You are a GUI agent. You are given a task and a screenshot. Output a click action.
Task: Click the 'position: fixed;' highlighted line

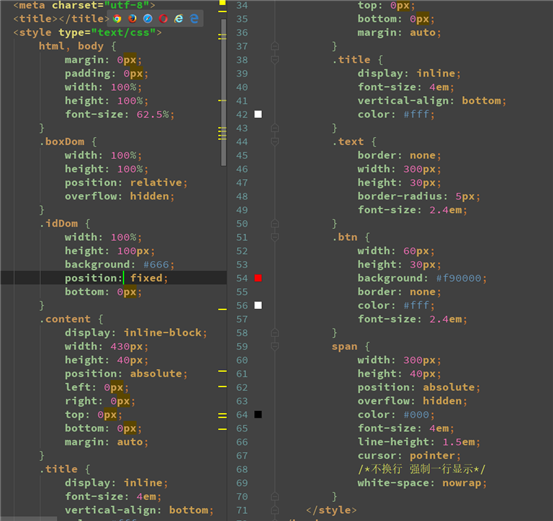click(x=116, y=278)
